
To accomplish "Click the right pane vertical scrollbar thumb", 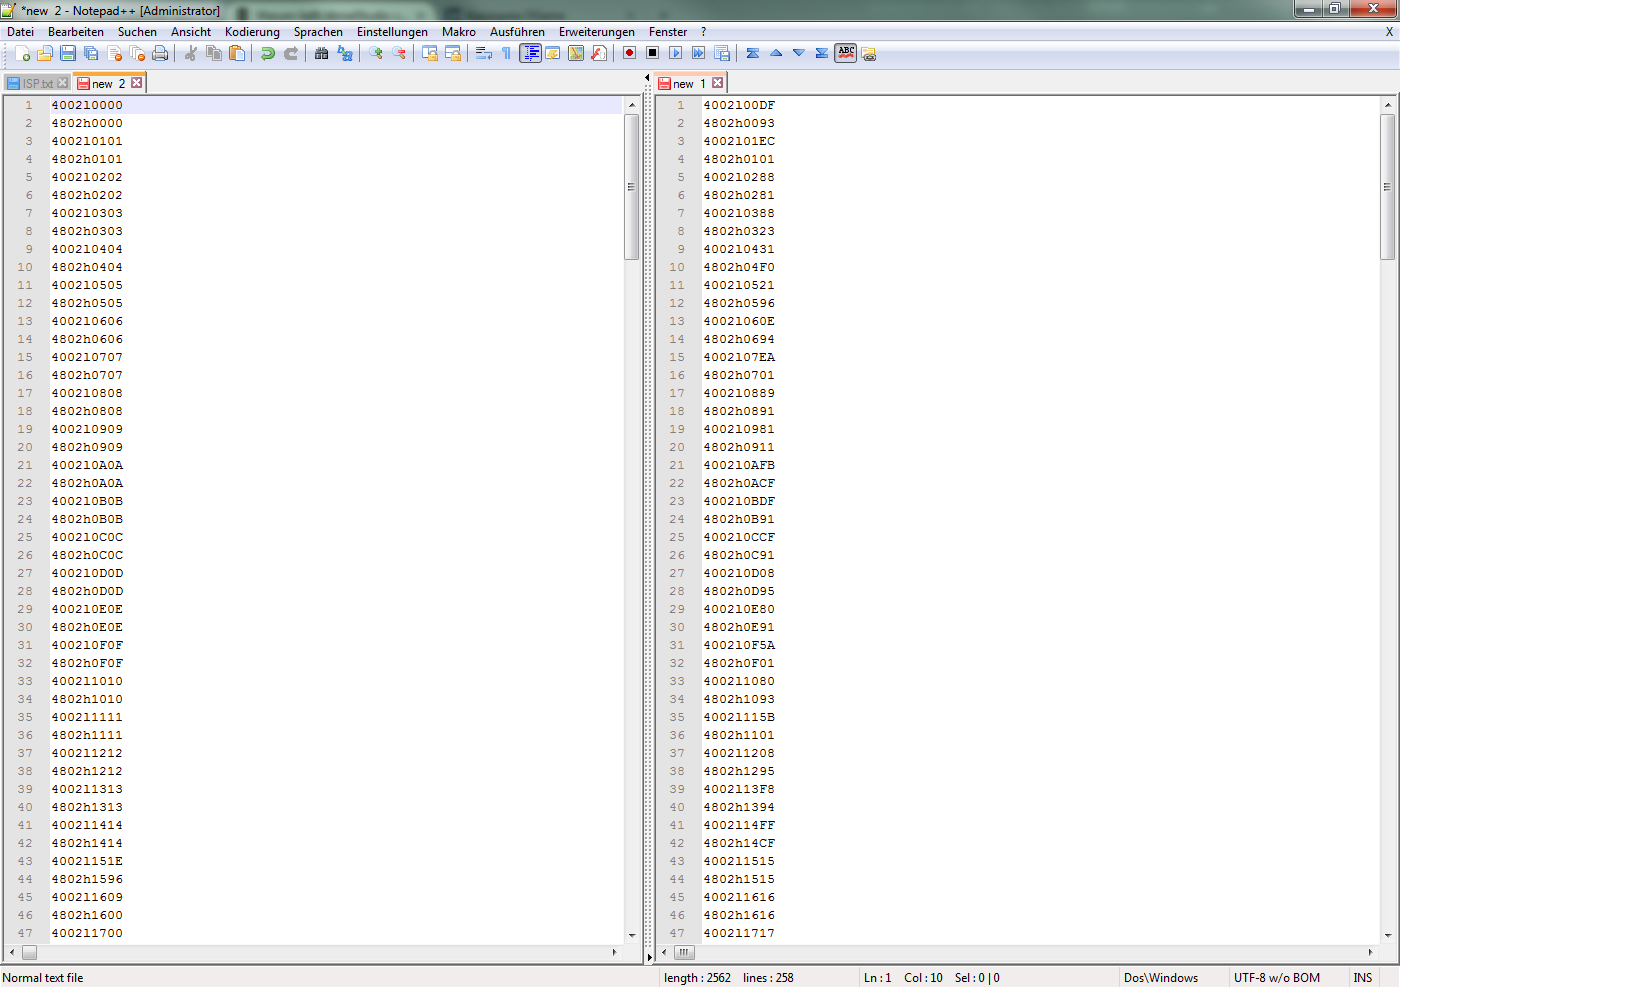I will [x=1387, y=187].
